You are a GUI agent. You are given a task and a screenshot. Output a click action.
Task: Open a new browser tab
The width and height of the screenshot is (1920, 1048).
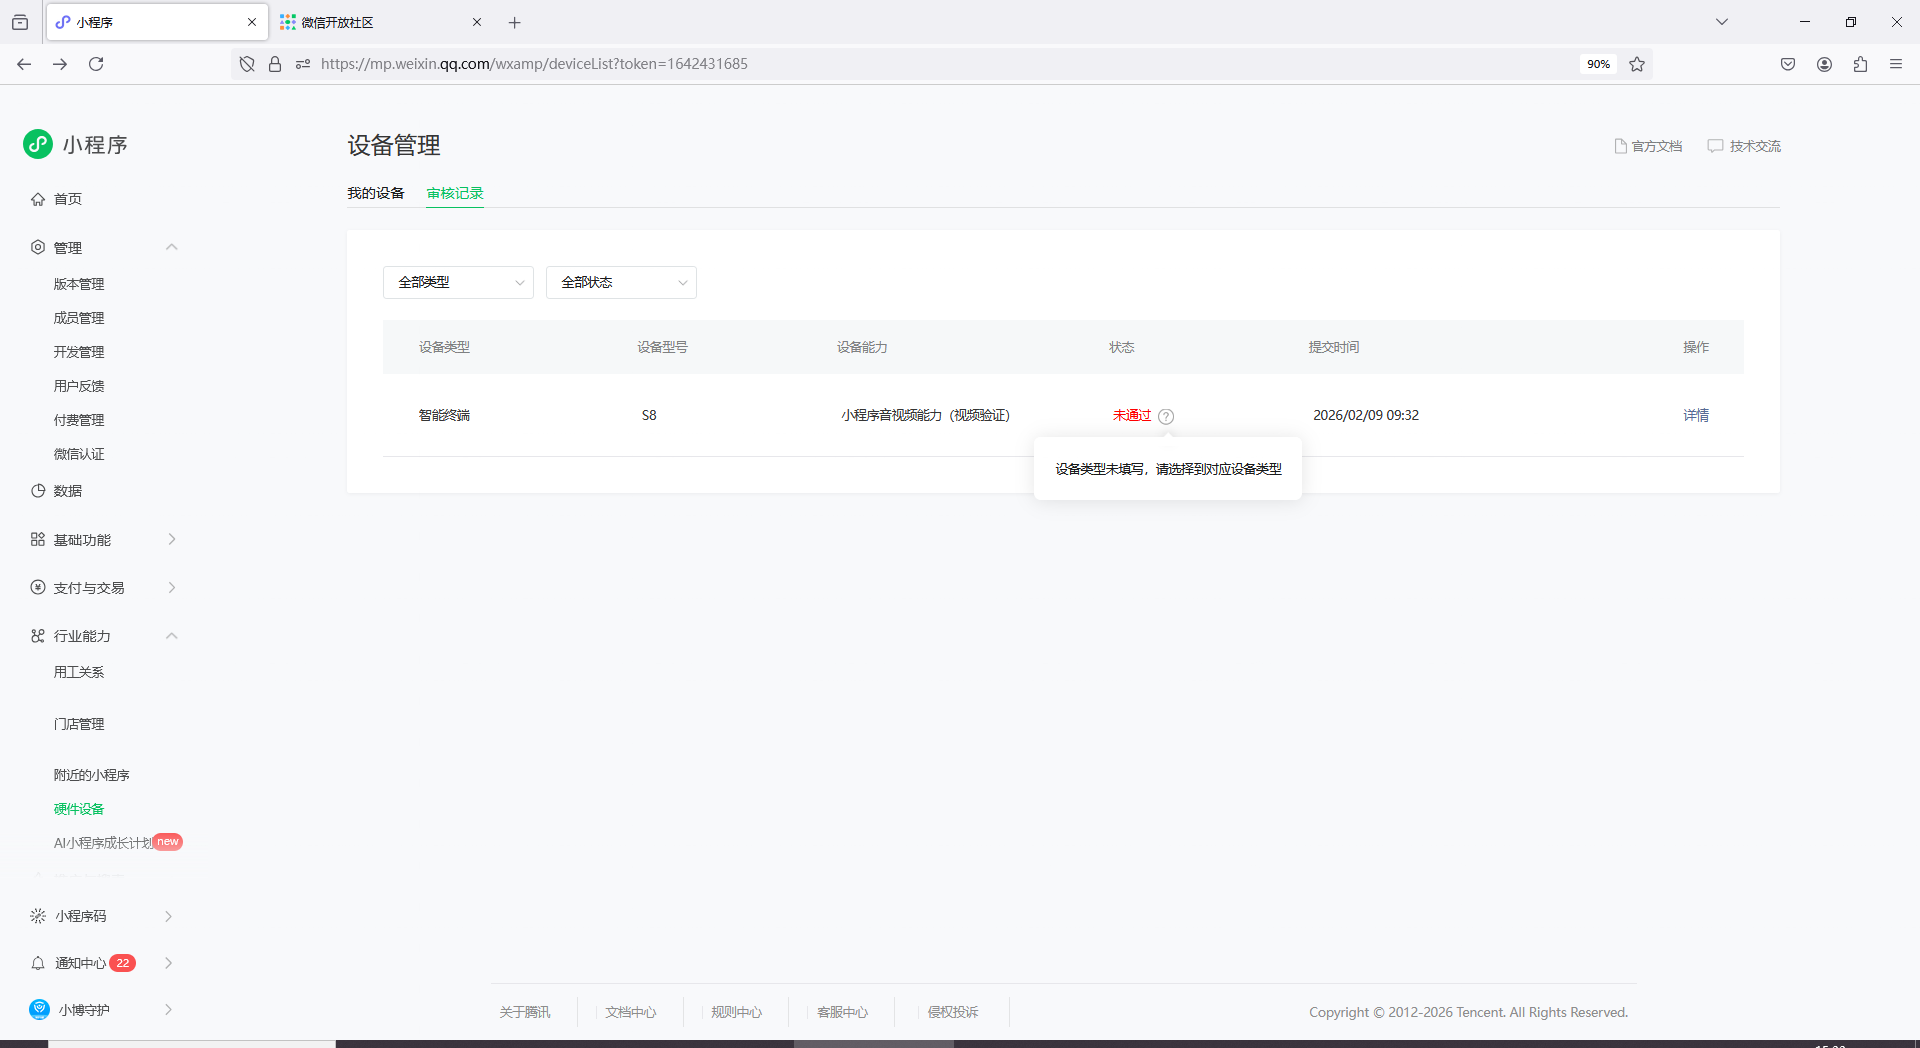coord(515,22)
